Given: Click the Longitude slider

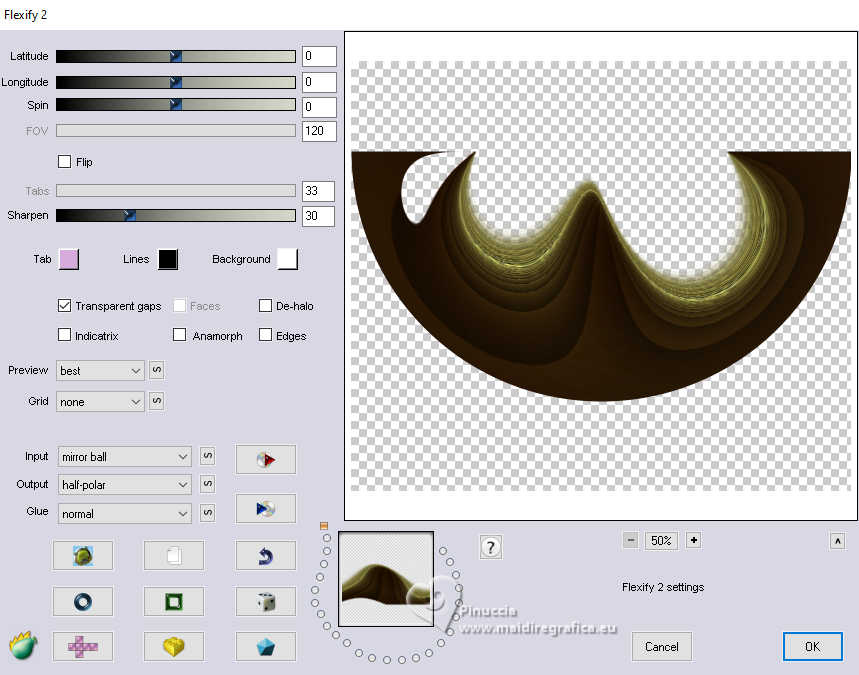Looking at the screenshot, I should (176, 82).
